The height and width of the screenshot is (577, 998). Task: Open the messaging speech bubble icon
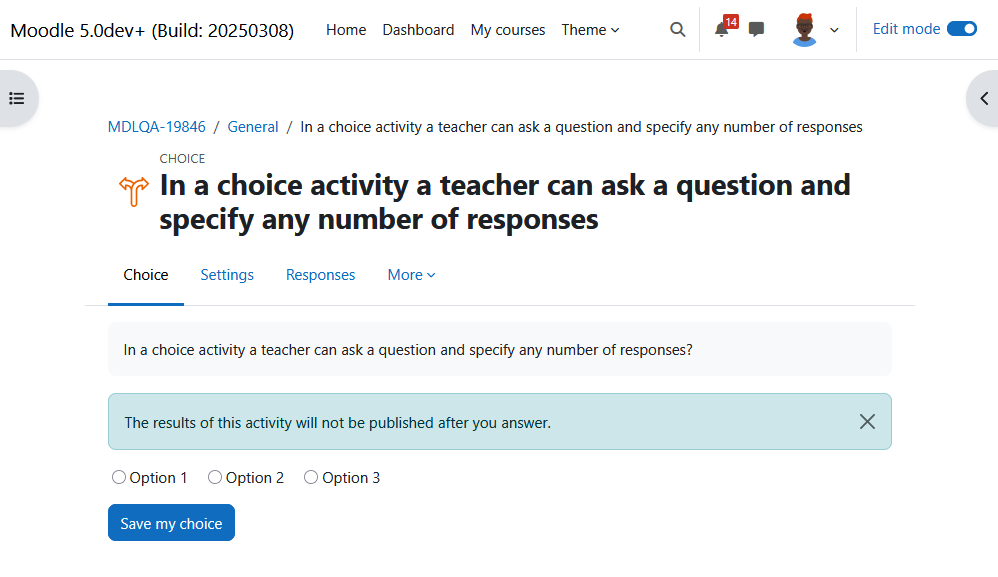(756, 29)
